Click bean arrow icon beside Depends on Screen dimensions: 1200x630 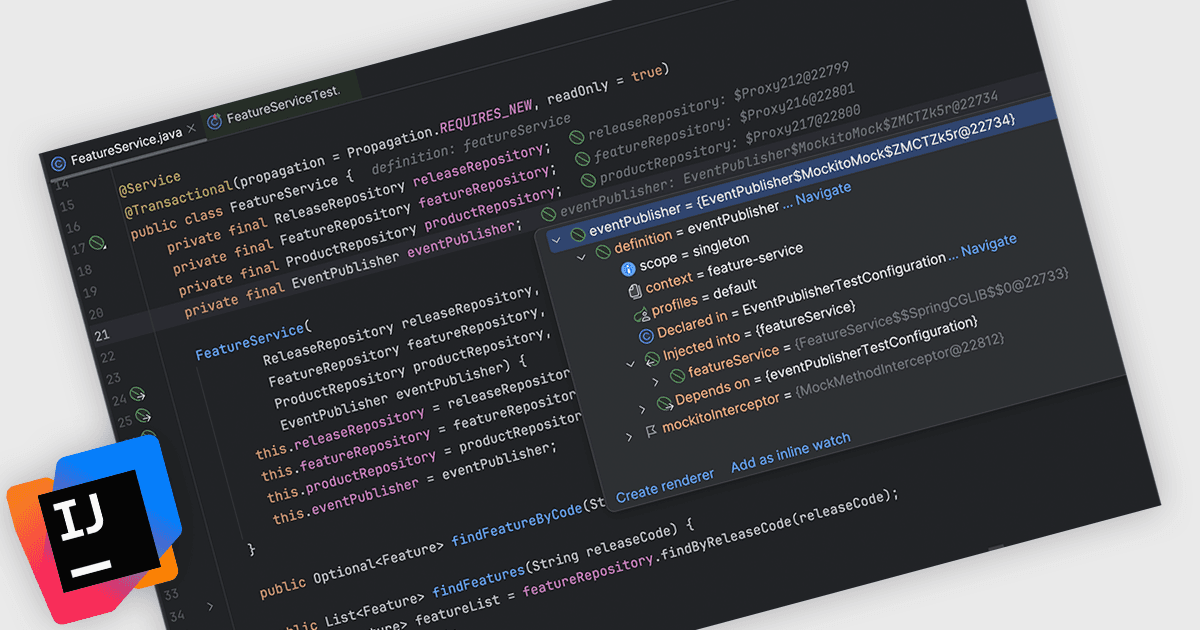click(x=664, y=403)
